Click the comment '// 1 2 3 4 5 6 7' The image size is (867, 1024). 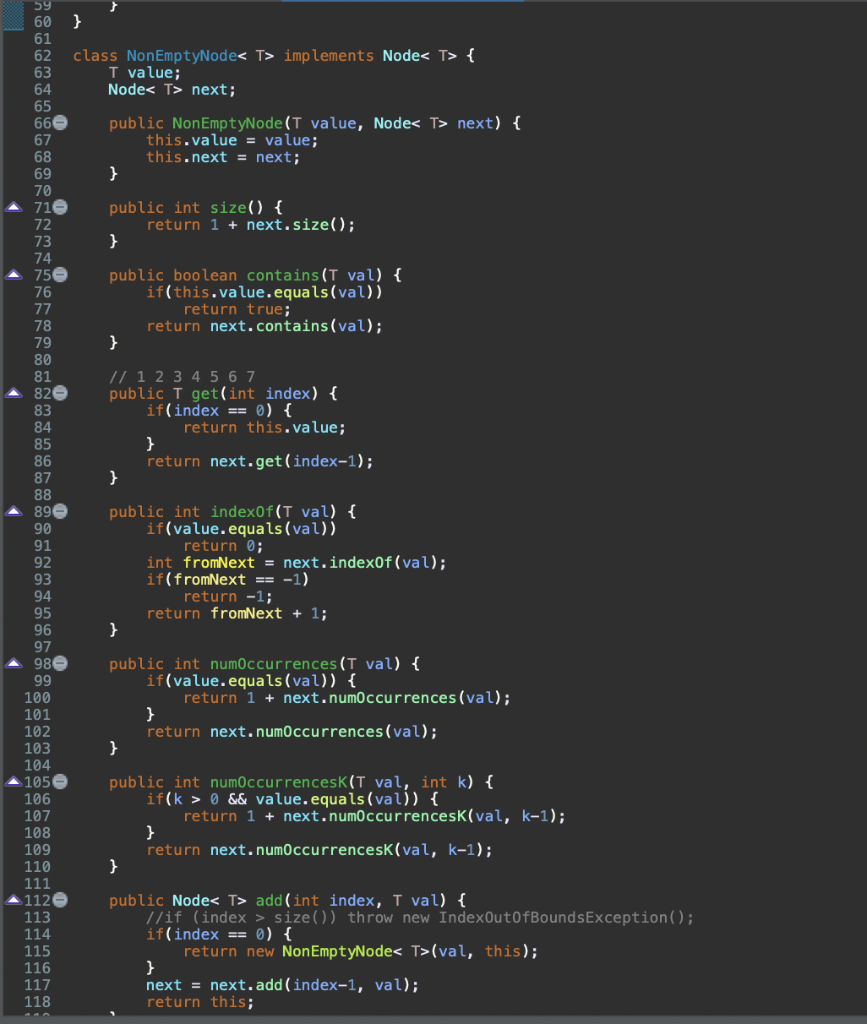pos(182,377)
